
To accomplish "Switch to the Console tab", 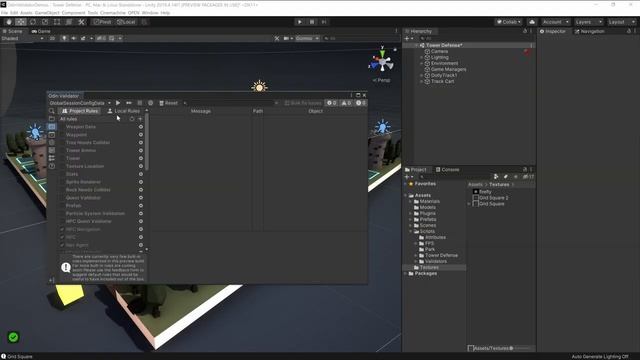I will click(447, 169).
